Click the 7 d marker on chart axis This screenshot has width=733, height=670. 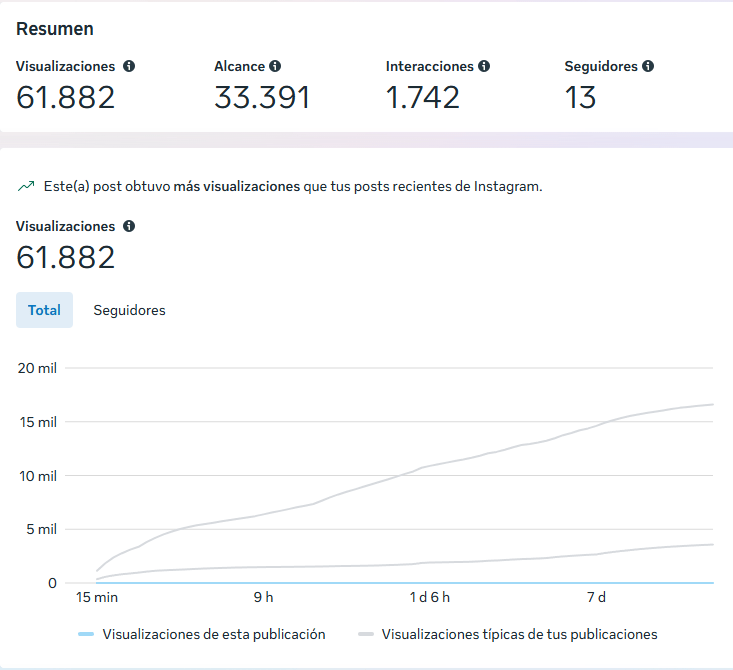point(596,597)
